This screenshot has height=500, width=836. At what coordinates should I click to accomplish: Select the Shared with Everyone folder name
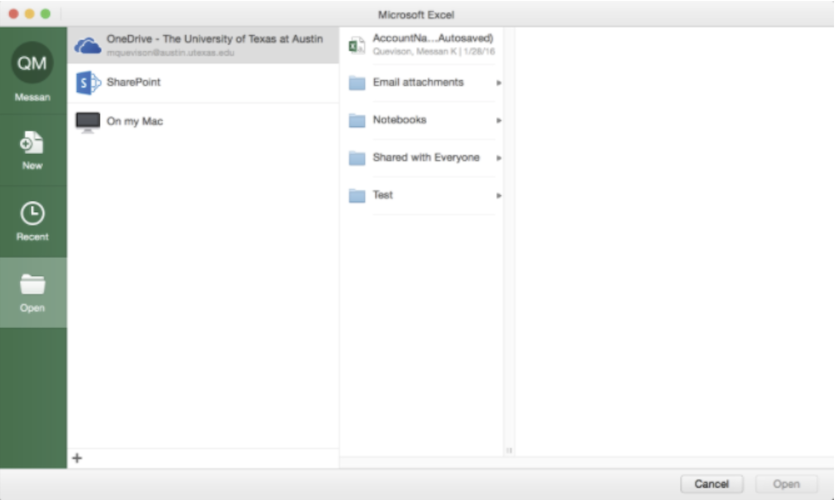tap(426, 157)
